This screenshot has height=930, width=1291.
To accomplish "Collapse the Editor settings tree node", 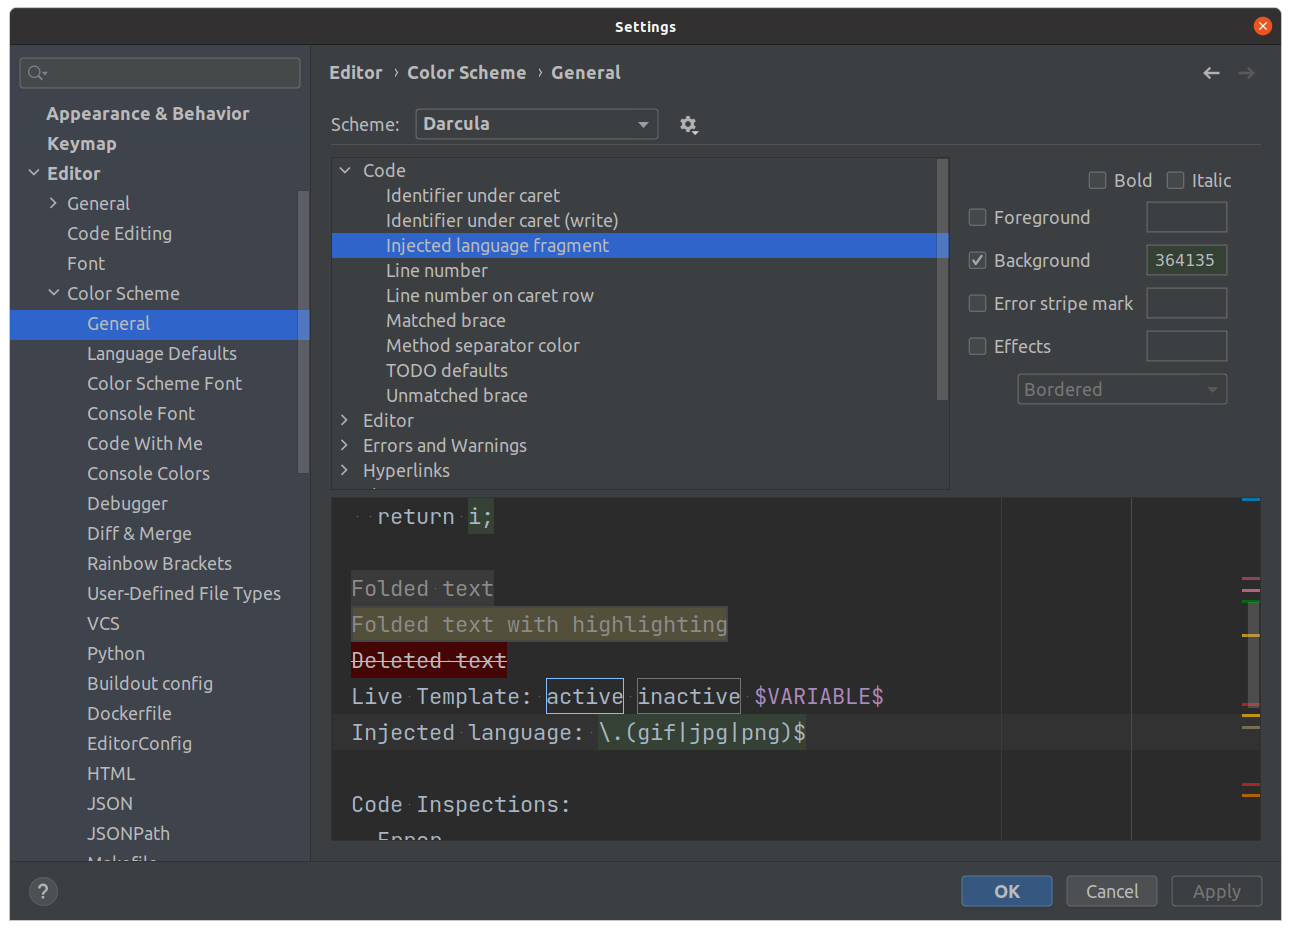I will click(34, 173).
